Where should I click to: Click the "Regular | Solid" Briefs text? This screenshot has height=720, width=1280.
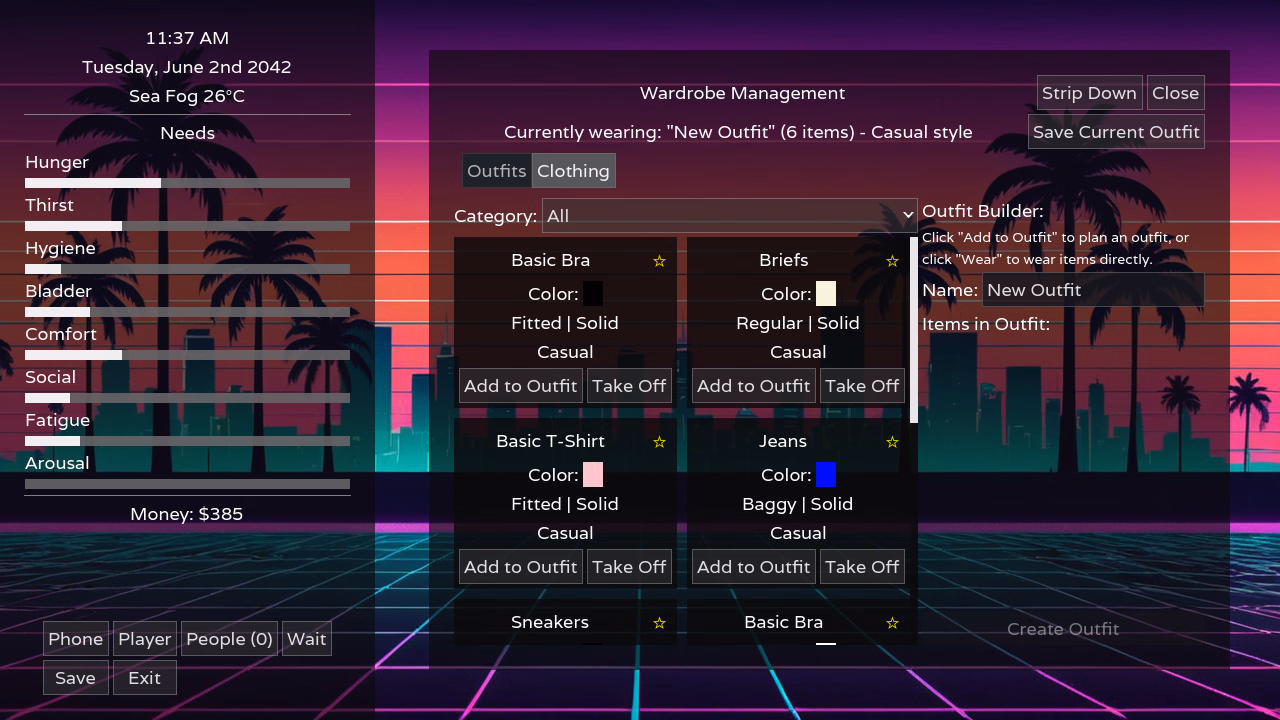pyautogui.click(x=798, y=323)
